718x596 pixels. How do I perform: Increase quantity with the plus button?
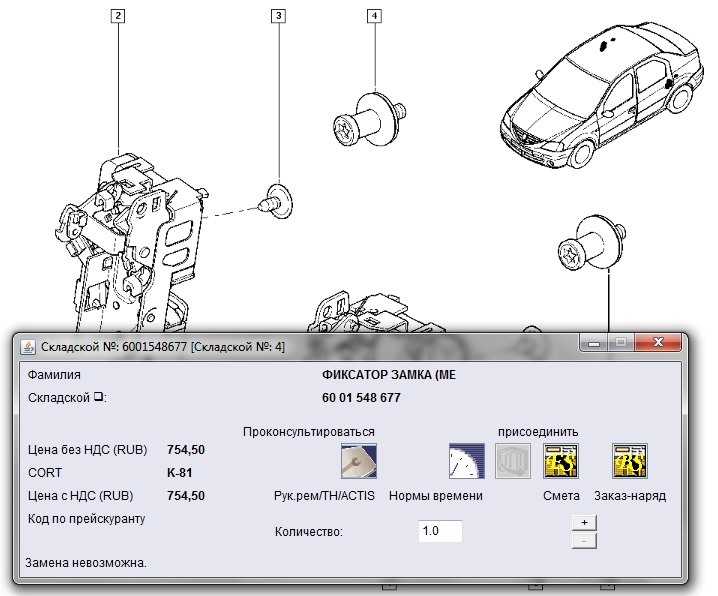[x=584, y=522]
